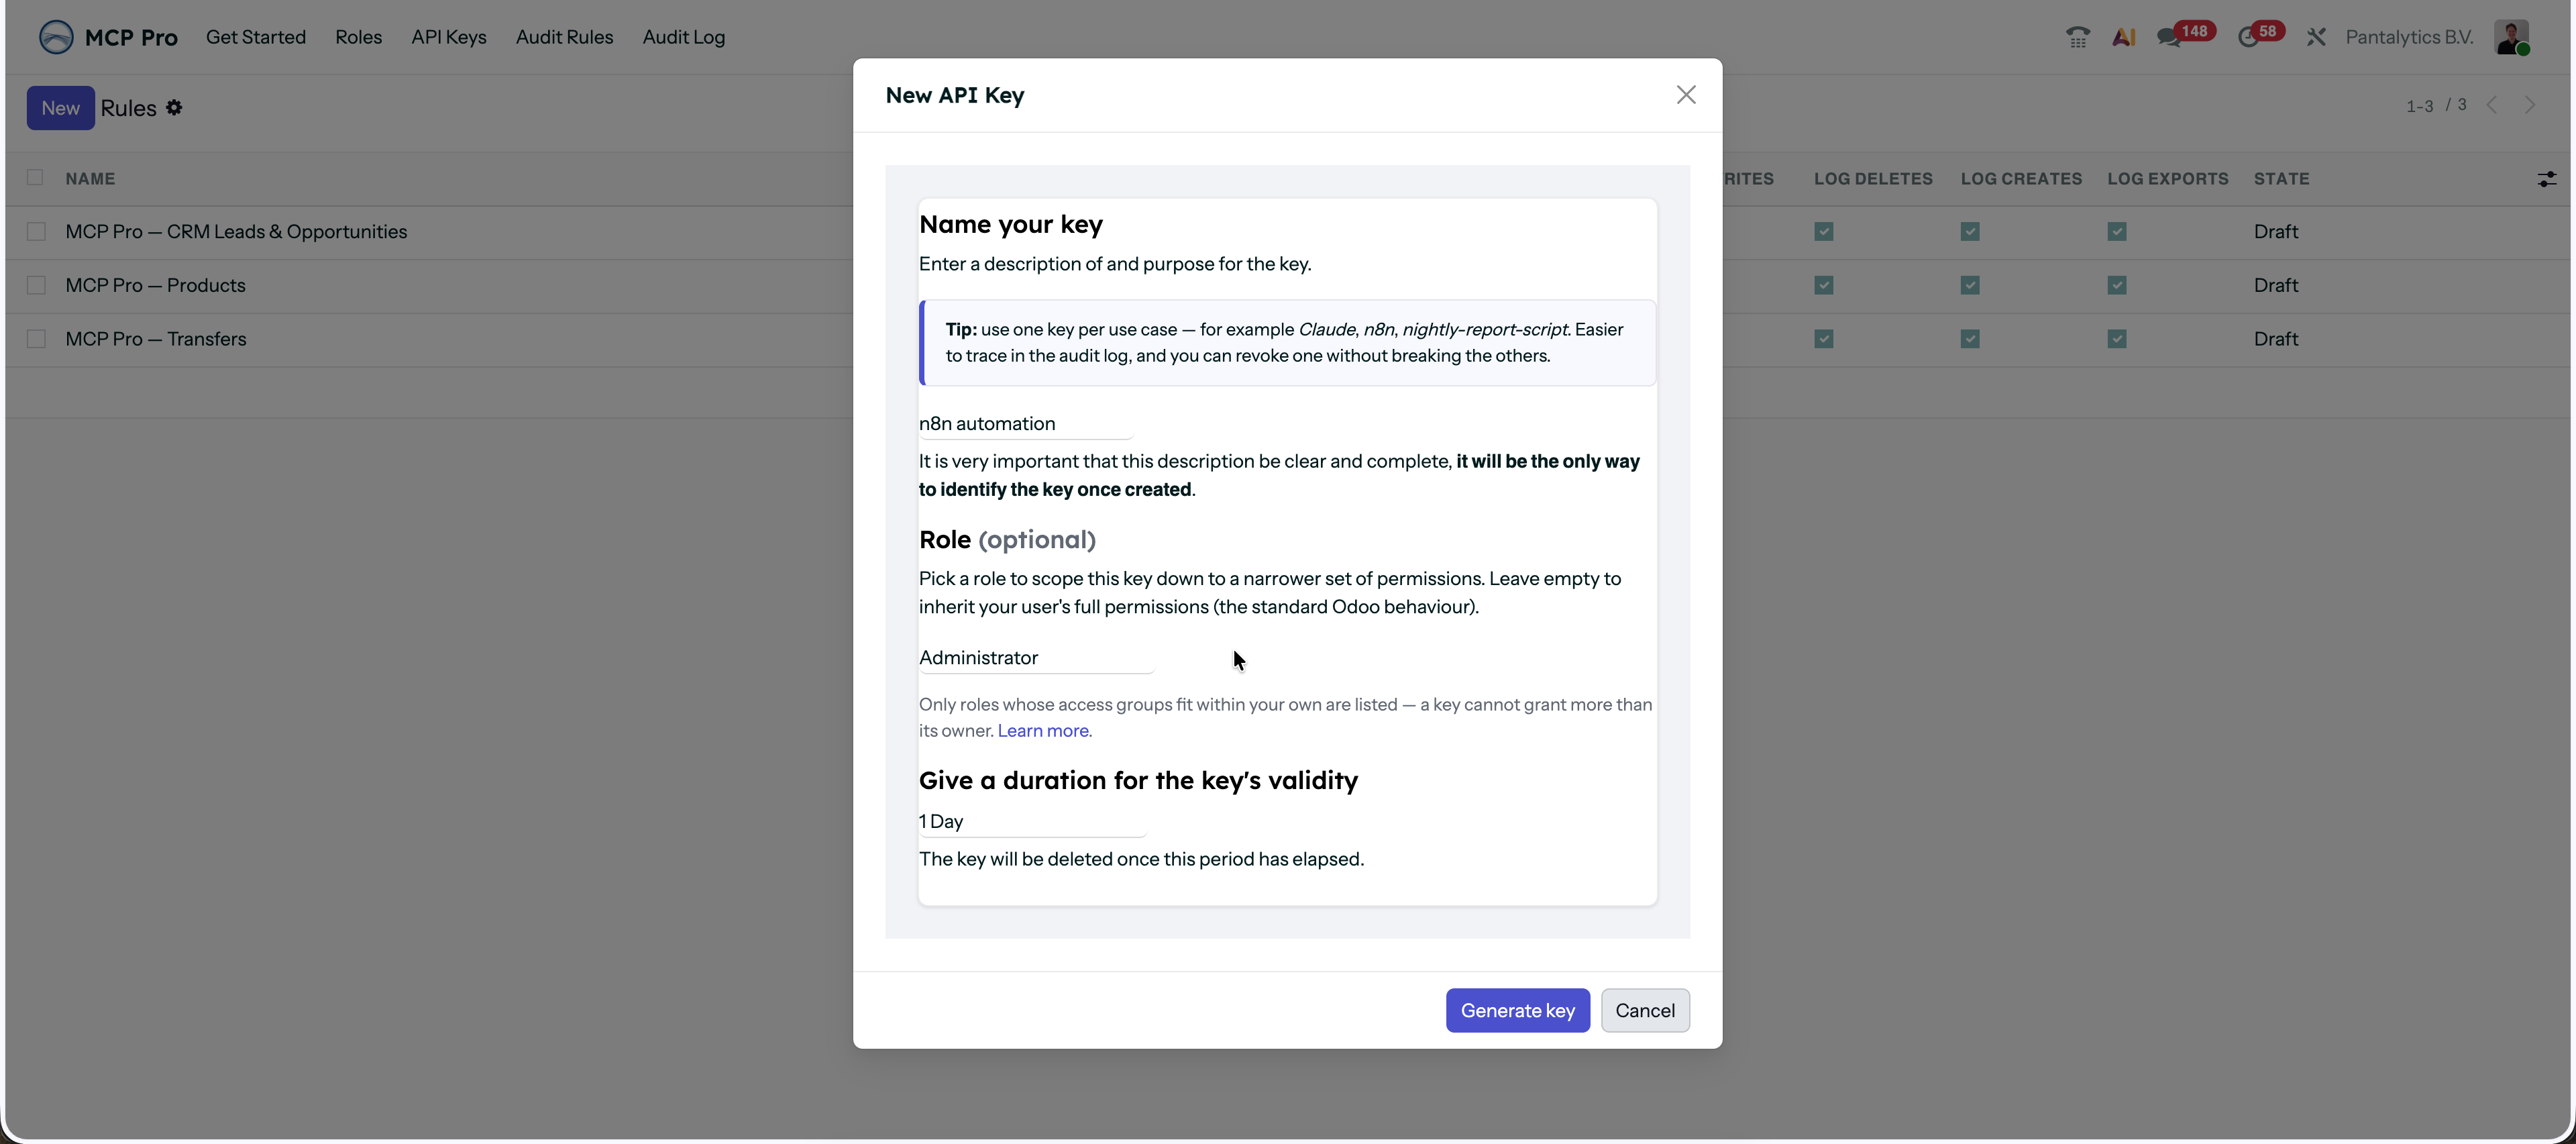Sort by the LOG EXPORTS column header
This screenshot has height=1144, width=2576.
click(x=2168, y=179)
